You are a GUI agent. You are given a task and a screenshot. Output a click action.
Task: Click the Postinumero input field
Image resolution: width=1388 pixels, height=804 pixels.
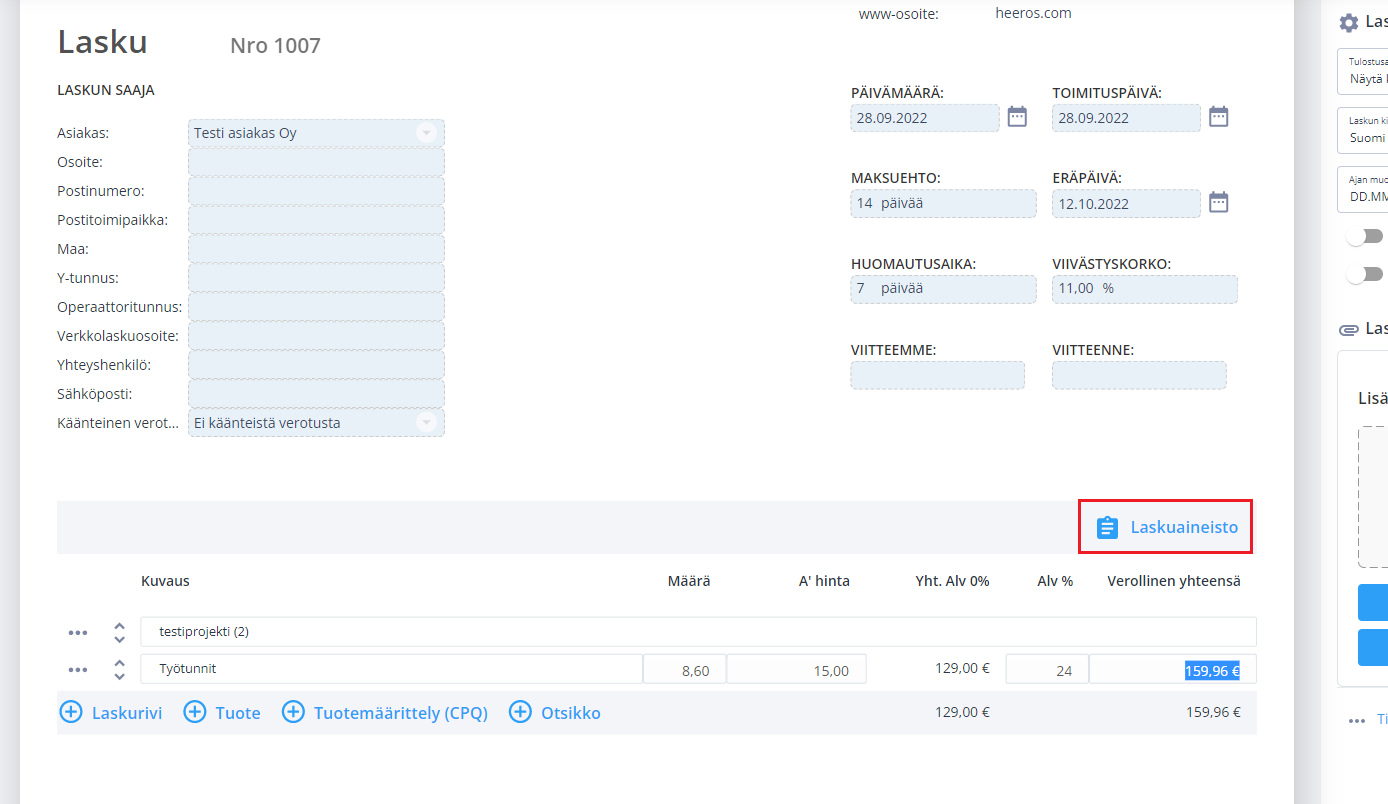316,191
